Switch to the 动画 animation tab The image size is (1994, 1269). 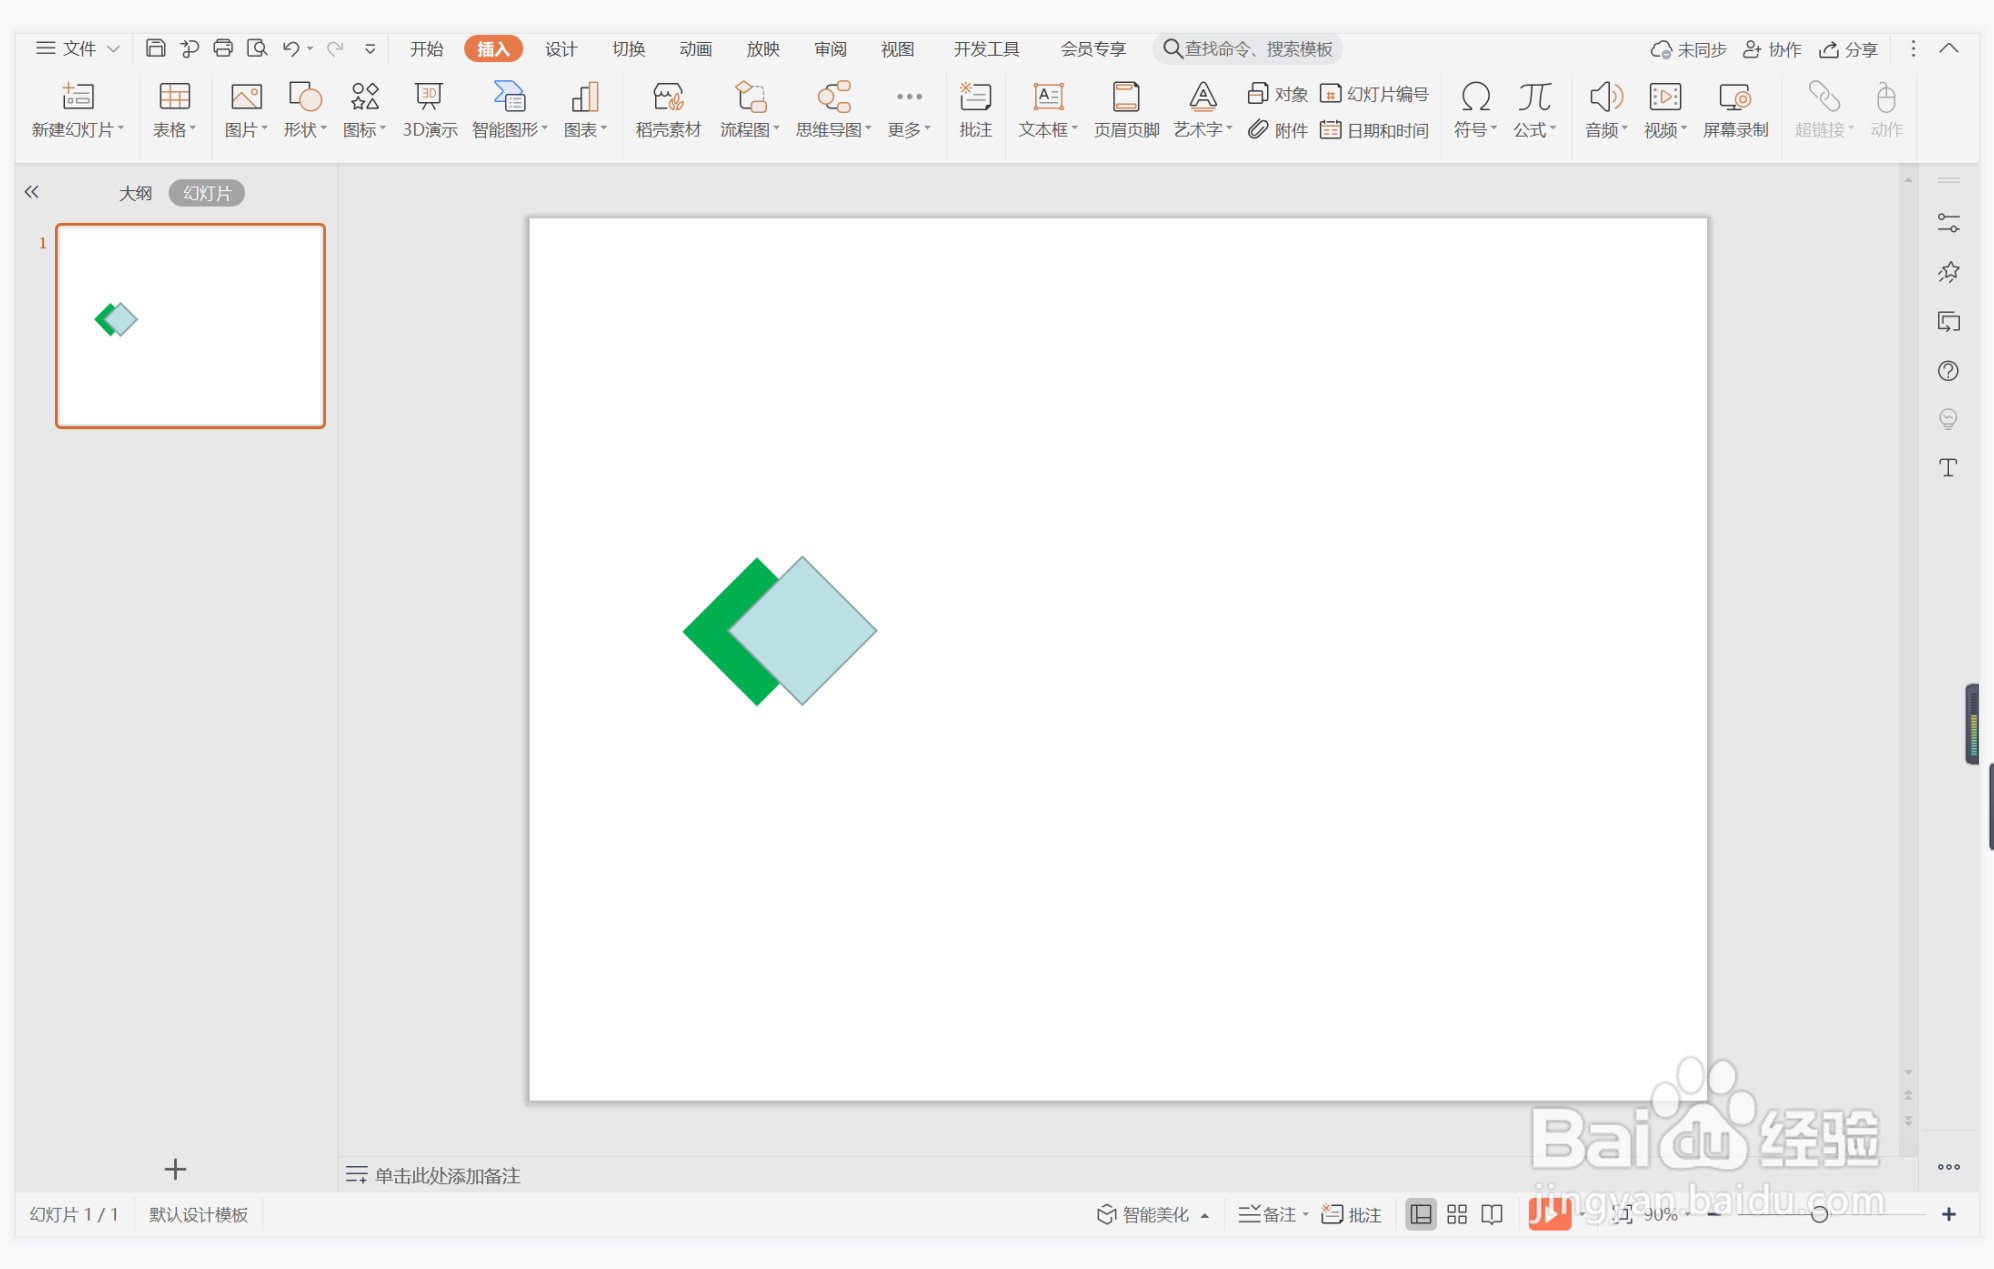[695, 48]
